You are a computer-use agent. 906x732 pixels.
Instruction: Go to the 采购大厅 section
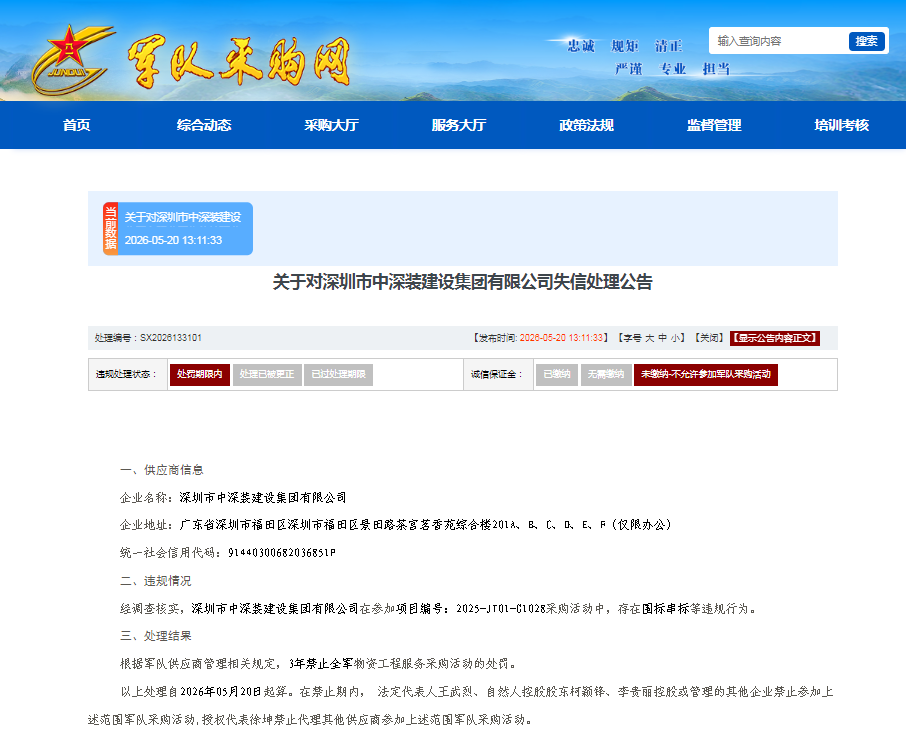tap(332, 125)
